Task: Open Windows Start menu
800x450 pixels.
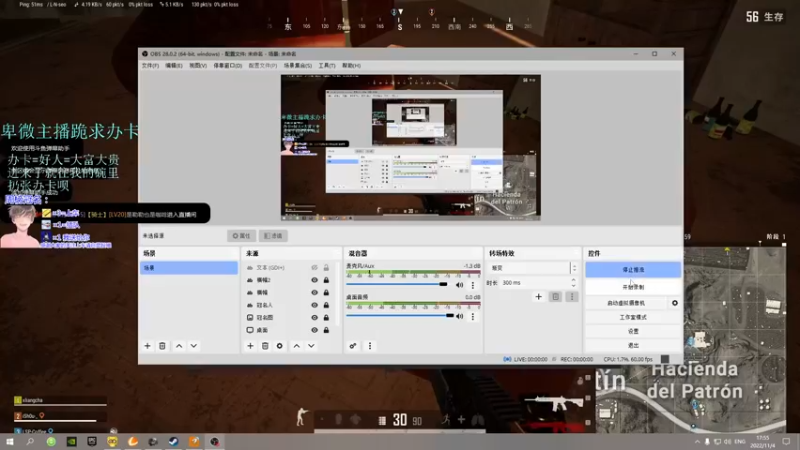Action: pos(10,441)
